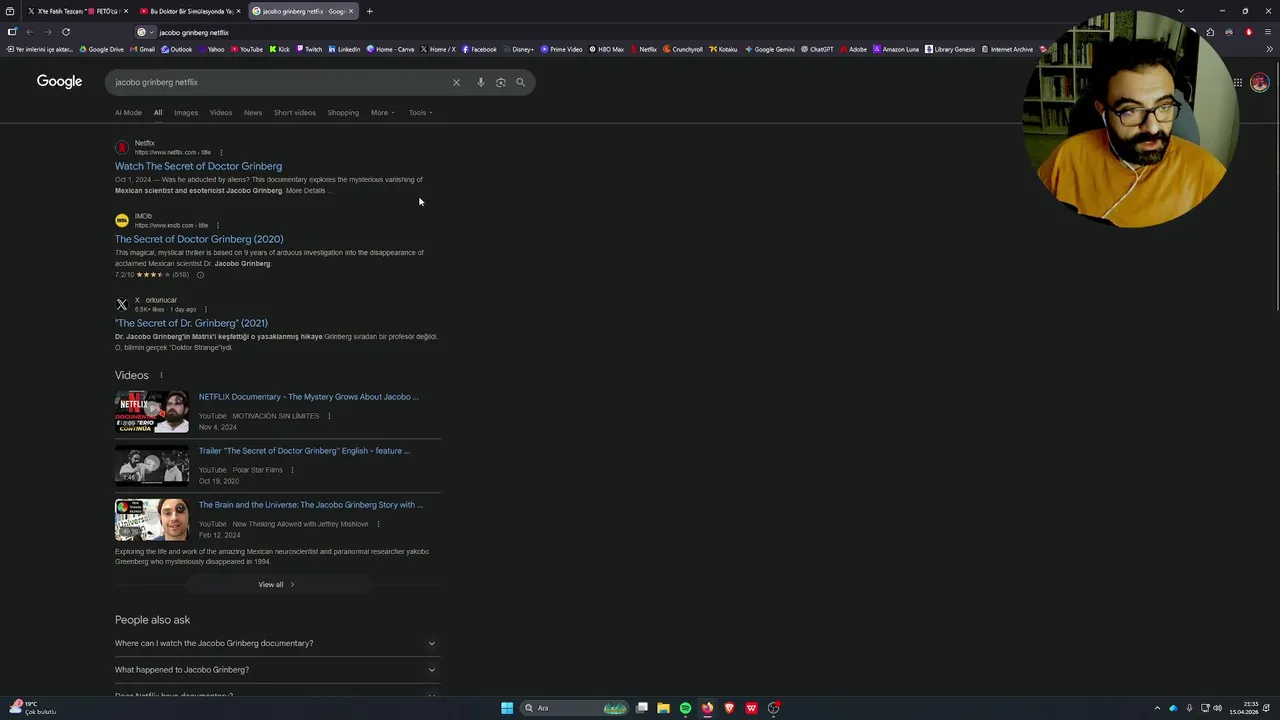Clear the search box with the X icon
The image size is (1280, 720).
click(456, 82)
